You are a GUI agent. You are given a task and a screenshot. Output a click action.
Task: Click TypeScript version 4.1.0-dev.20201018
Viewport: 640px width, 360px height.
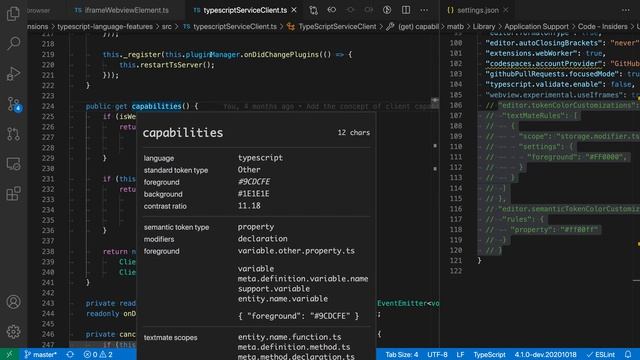[545, 354]
